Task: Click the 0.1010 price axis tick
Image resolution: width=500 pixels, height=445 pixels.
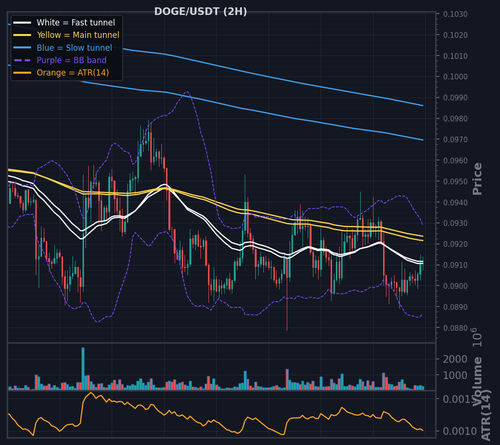Action: click(455, 56)
